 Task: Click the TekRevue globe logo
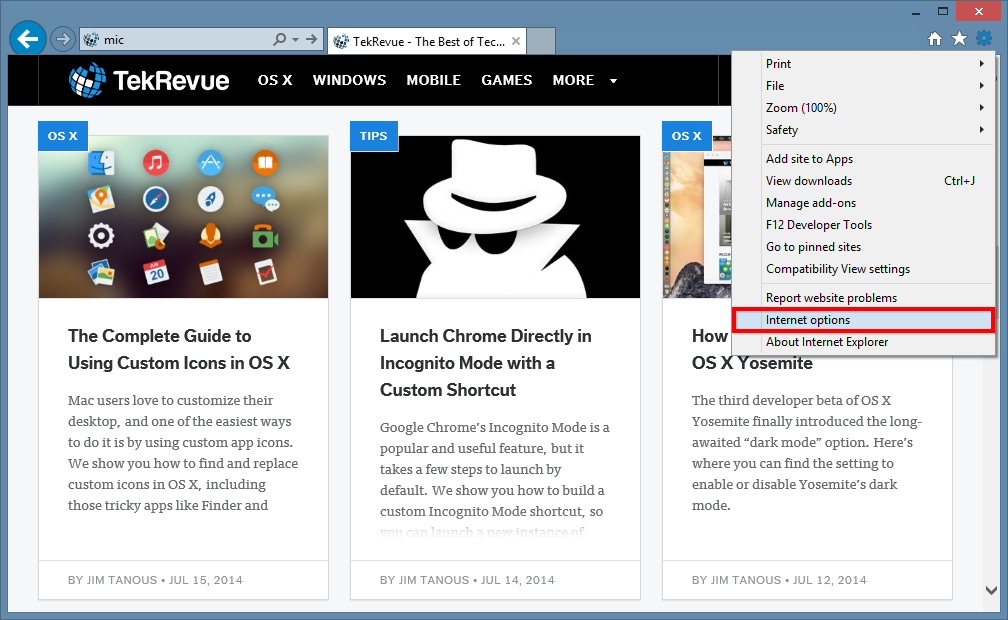[87, 80]
